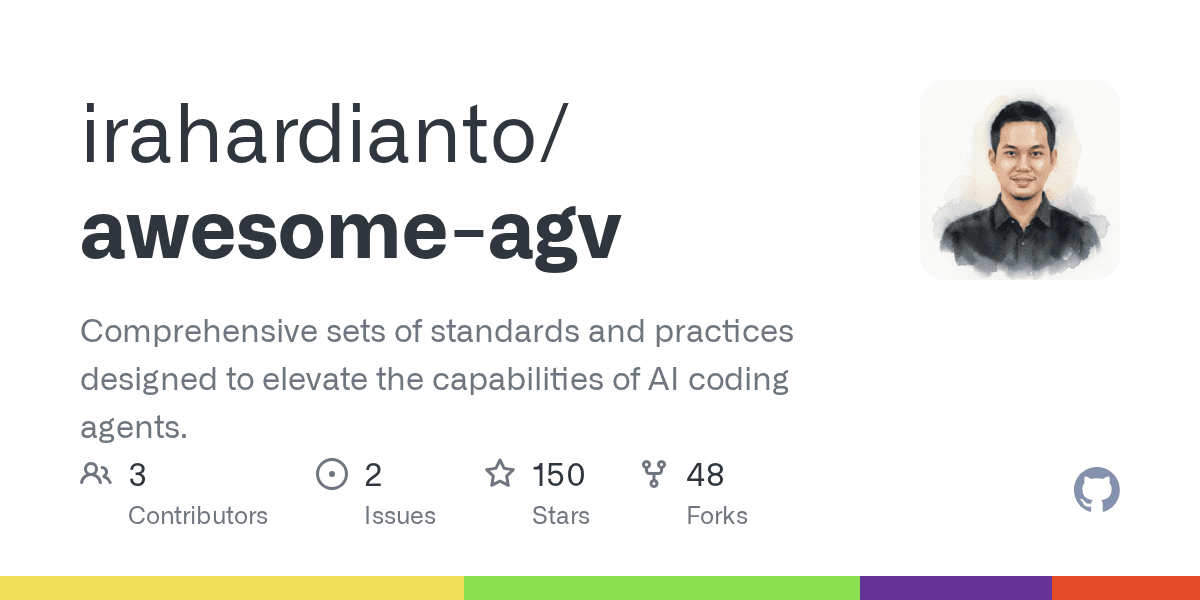
Task: Click the GitHub Octocat logo
Action: tap(1096, 491)
